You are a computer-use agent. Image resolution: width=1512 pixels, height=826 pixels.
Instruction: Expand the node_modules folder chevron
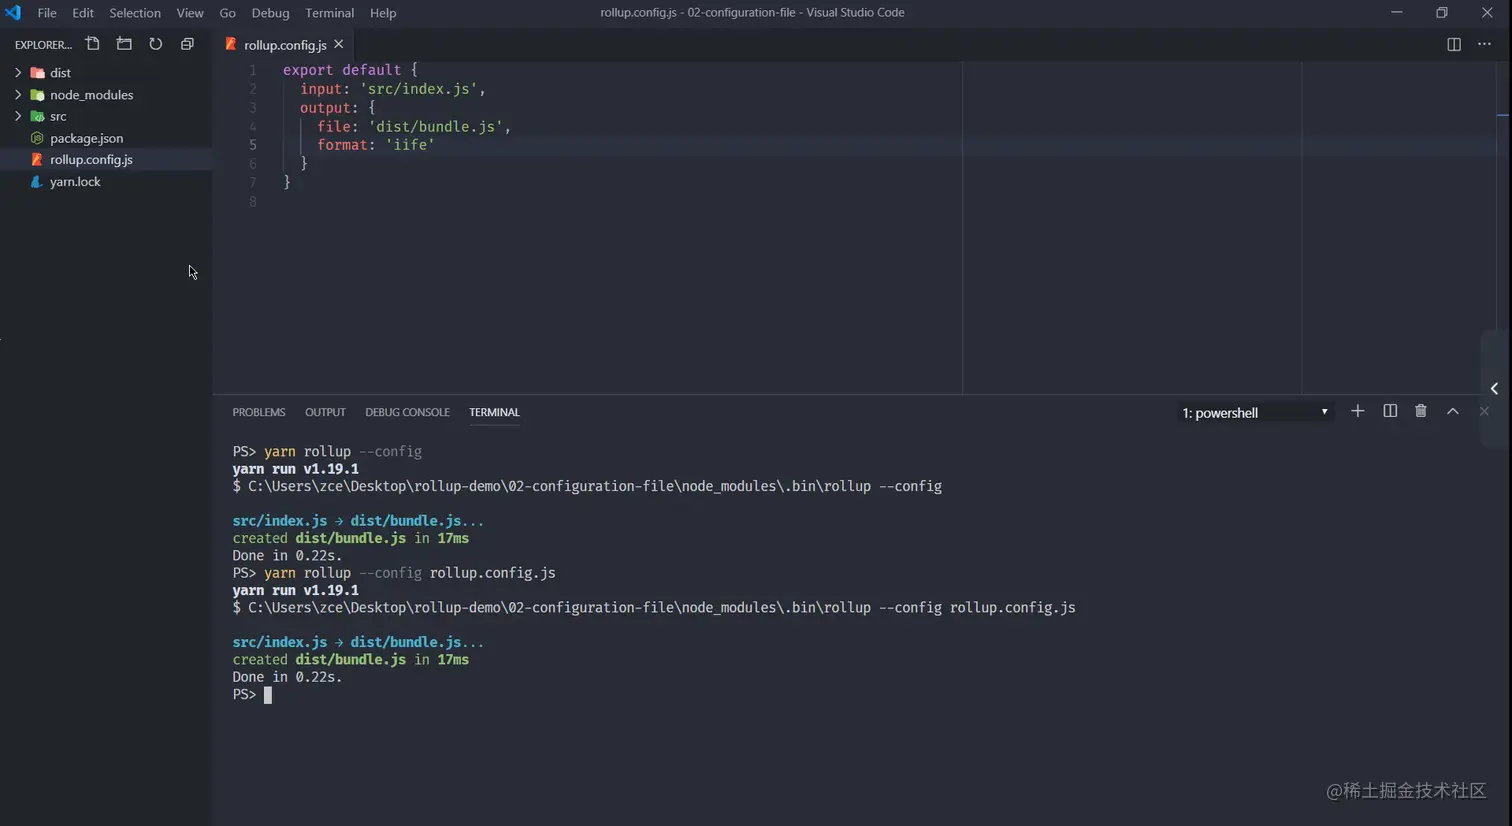click(18, 95)
